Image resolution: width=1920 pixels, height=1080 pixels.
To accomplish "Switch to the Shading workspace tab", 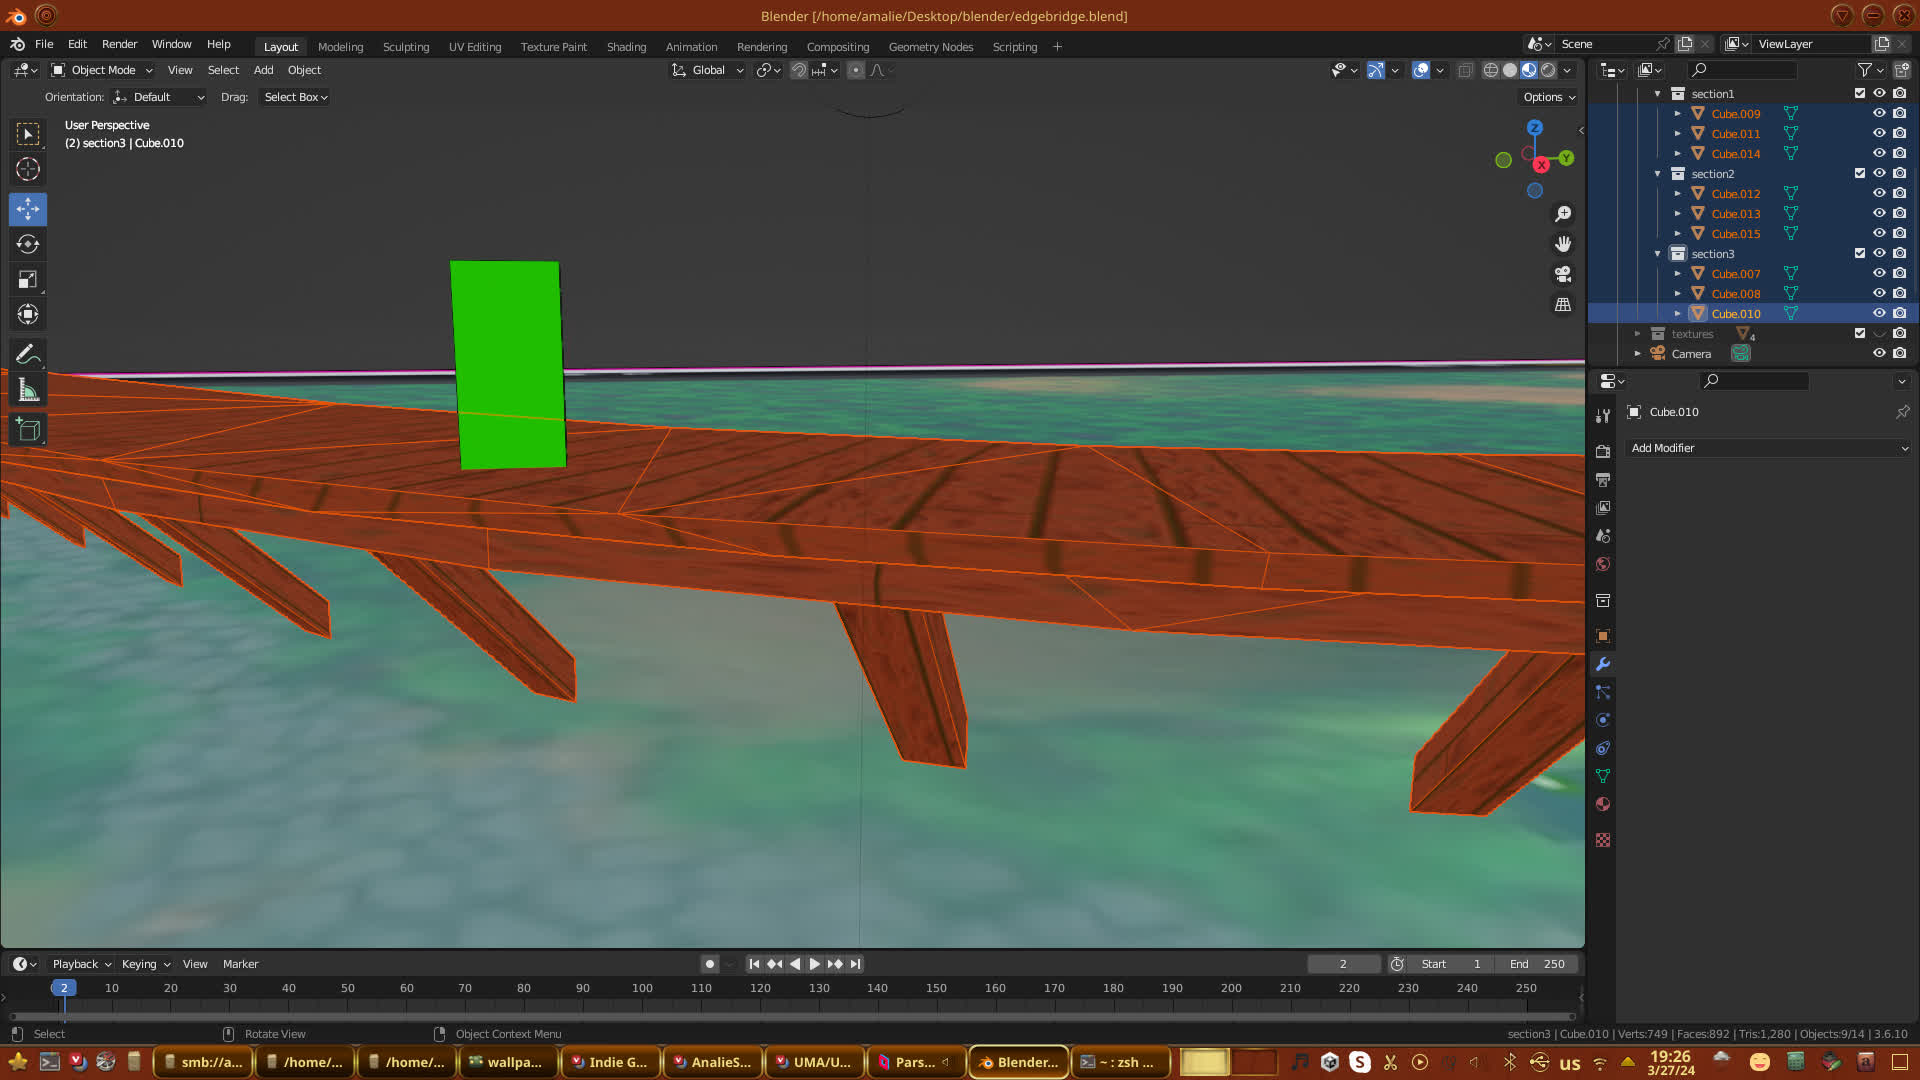I will pos(626,47).
